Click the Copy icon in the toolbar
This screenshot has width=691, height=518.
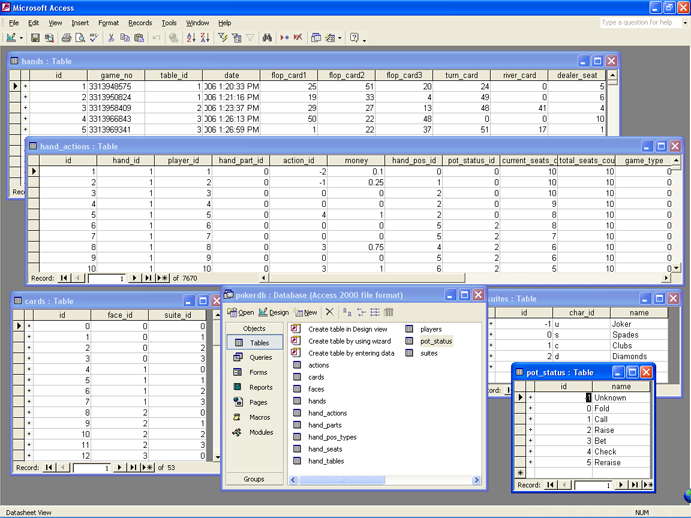[125, 38]
